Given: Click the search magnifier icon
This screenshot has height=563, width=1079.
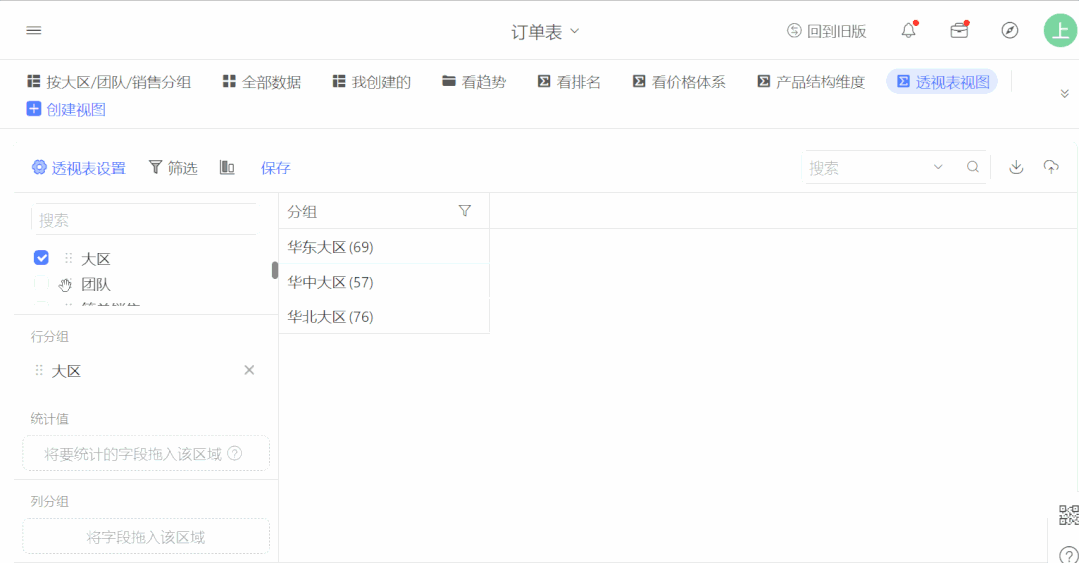Looking at the screenshot, I should click(x=972, y=167).
